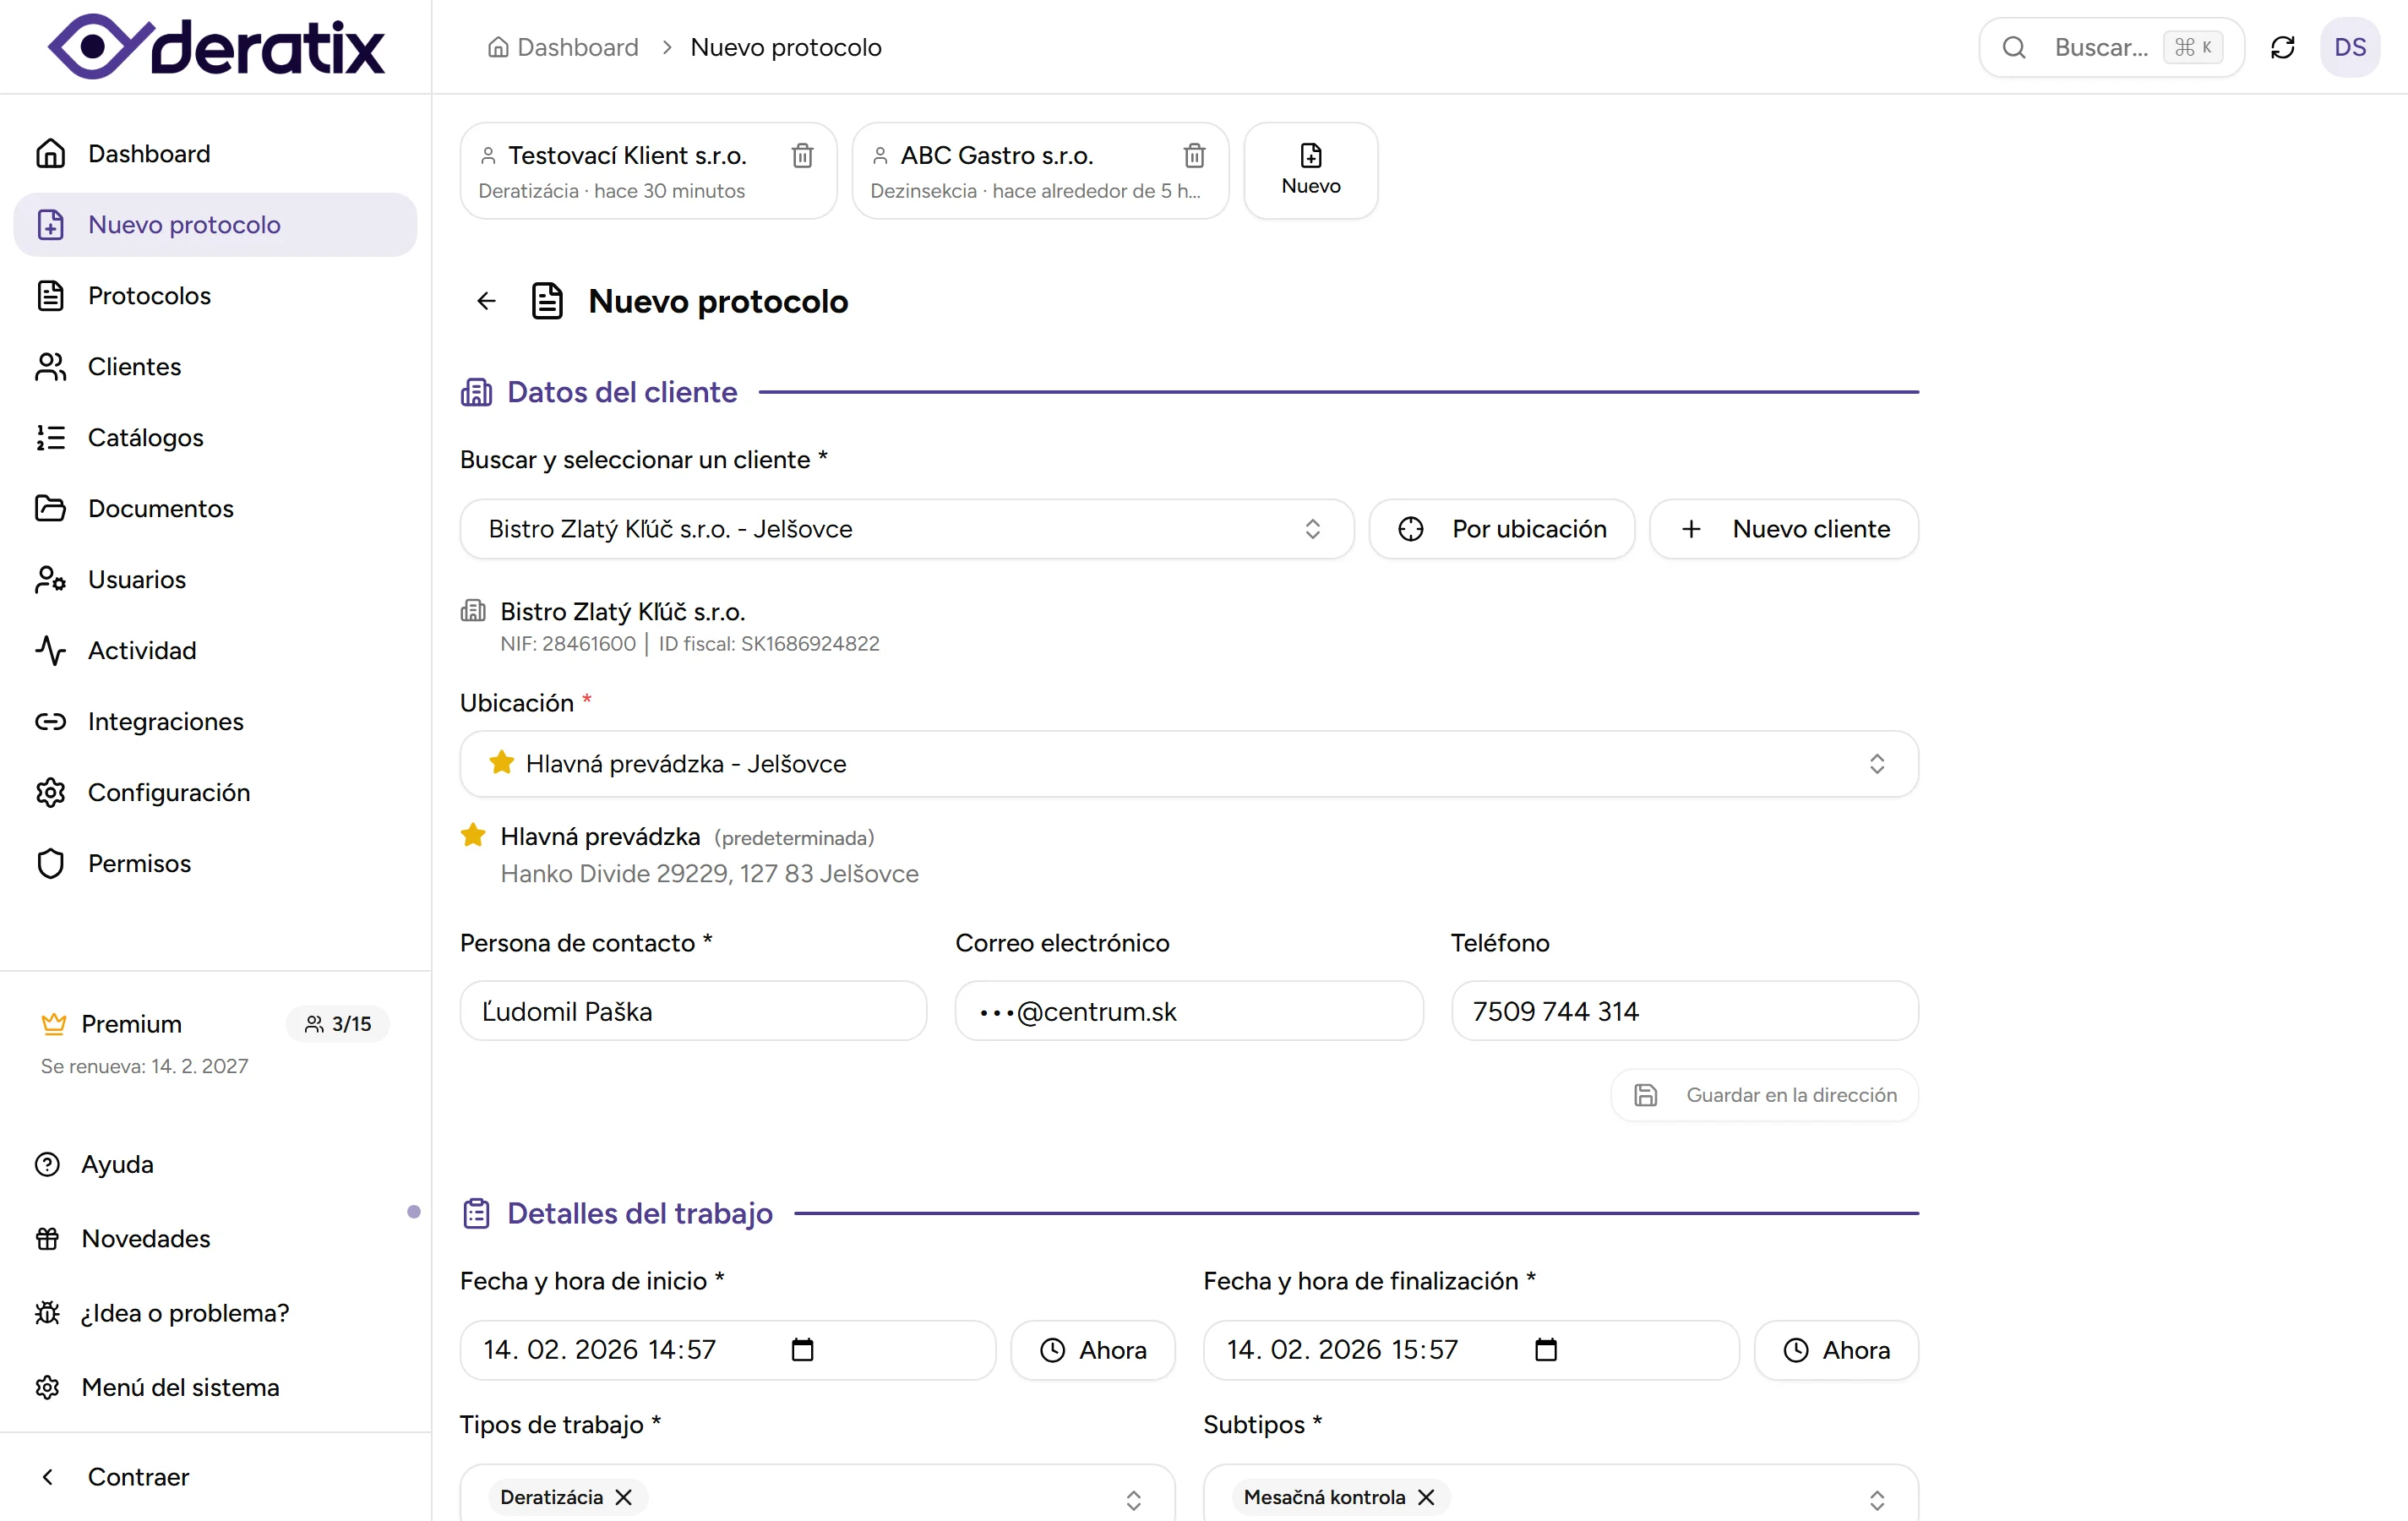This screenshot has height=1521, width=2408.
Task: Collapse the sidebar with Contraer
Action: pyautogui.click(x=138, y=1477)
